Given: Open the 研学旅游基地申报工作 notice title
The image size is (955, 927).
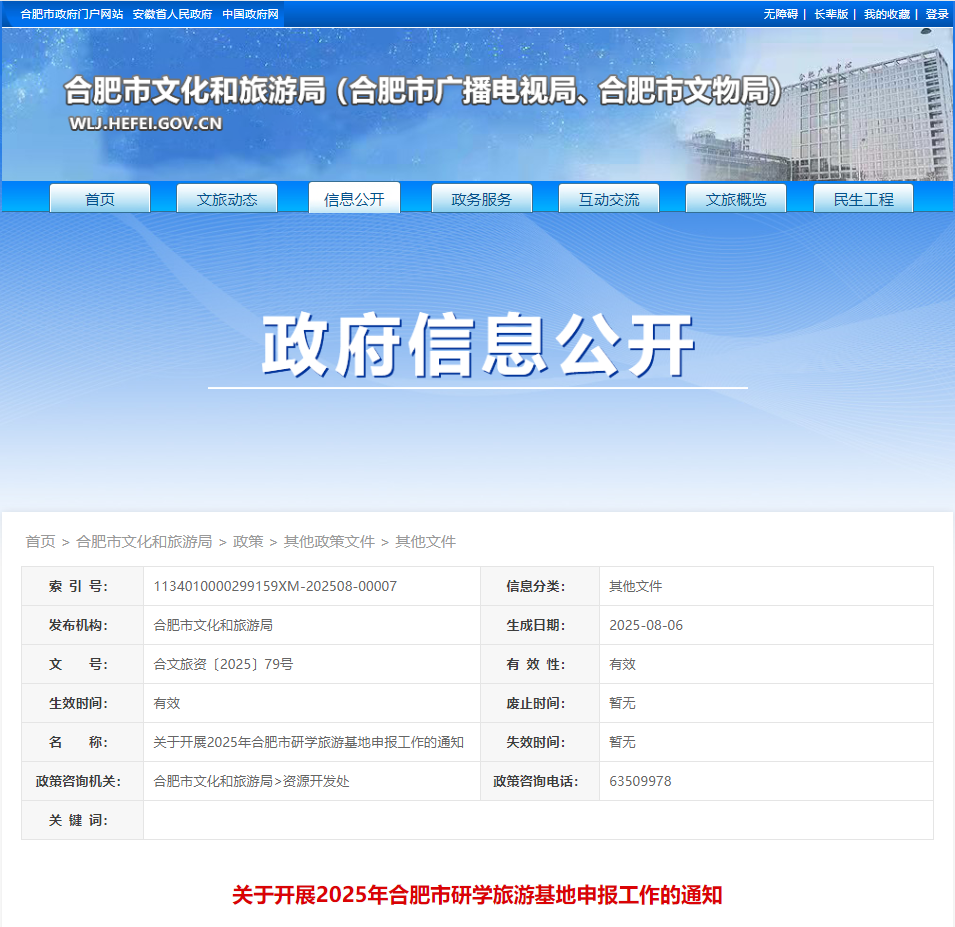Looking at the screenshot, I should coord(477,896).
